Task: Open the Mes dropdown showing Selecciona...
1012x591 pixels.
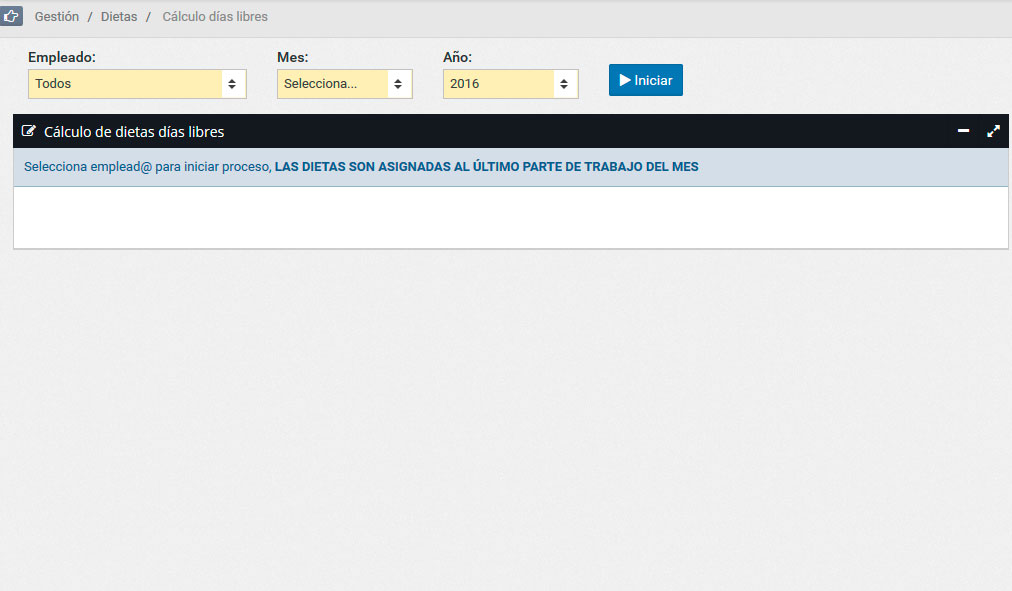Action: [345, 84]
